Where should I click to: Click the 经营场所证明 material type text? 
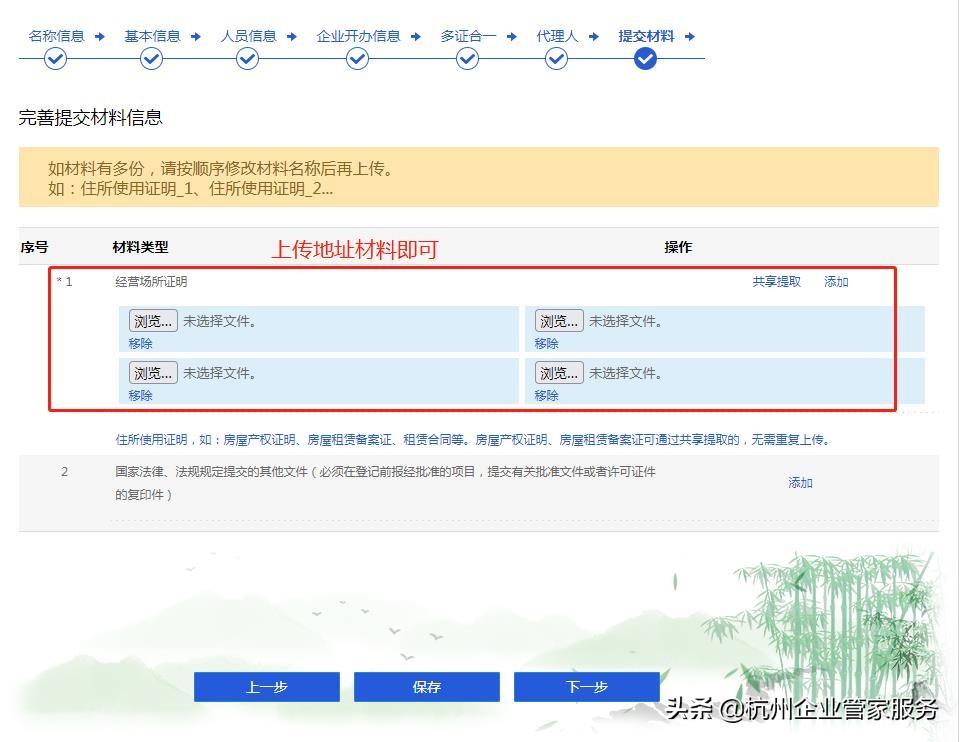[151, 282]
